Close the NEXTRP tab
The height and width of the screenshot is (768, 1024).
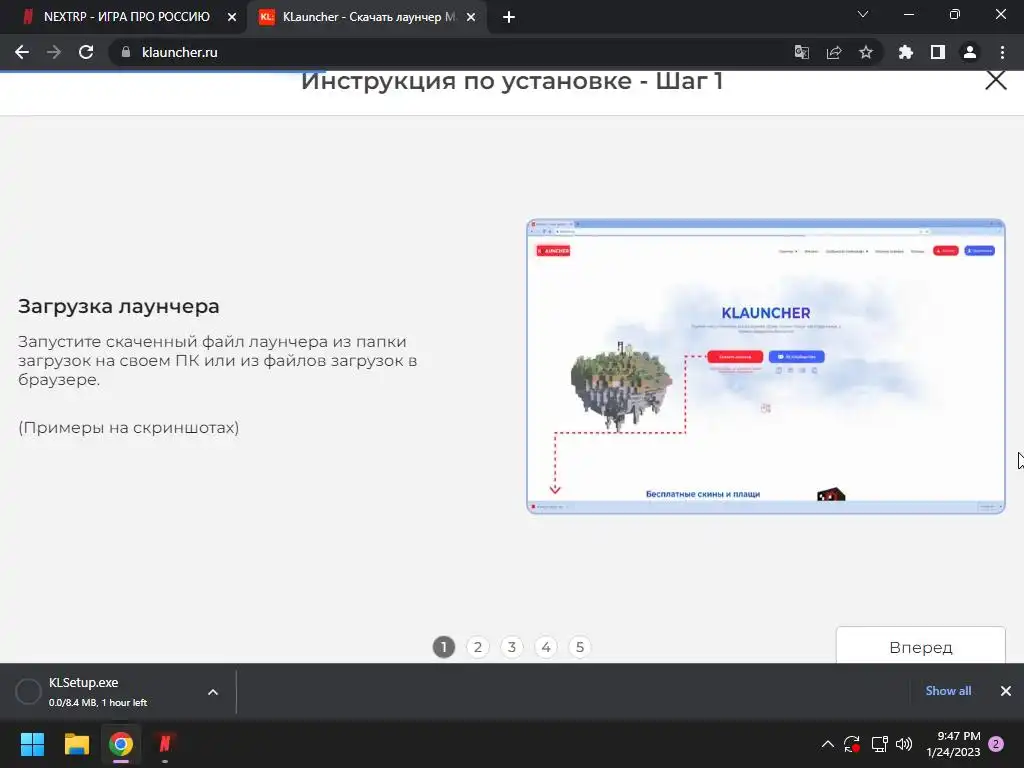tap(232, 17)
